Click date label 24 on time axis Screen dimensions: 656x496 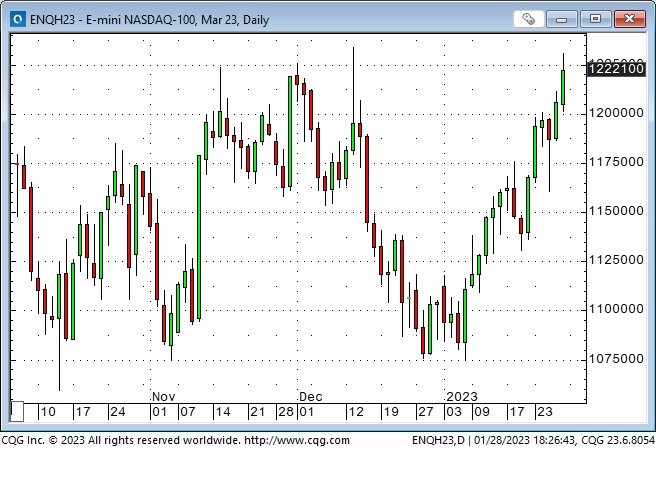pos(118,412)
